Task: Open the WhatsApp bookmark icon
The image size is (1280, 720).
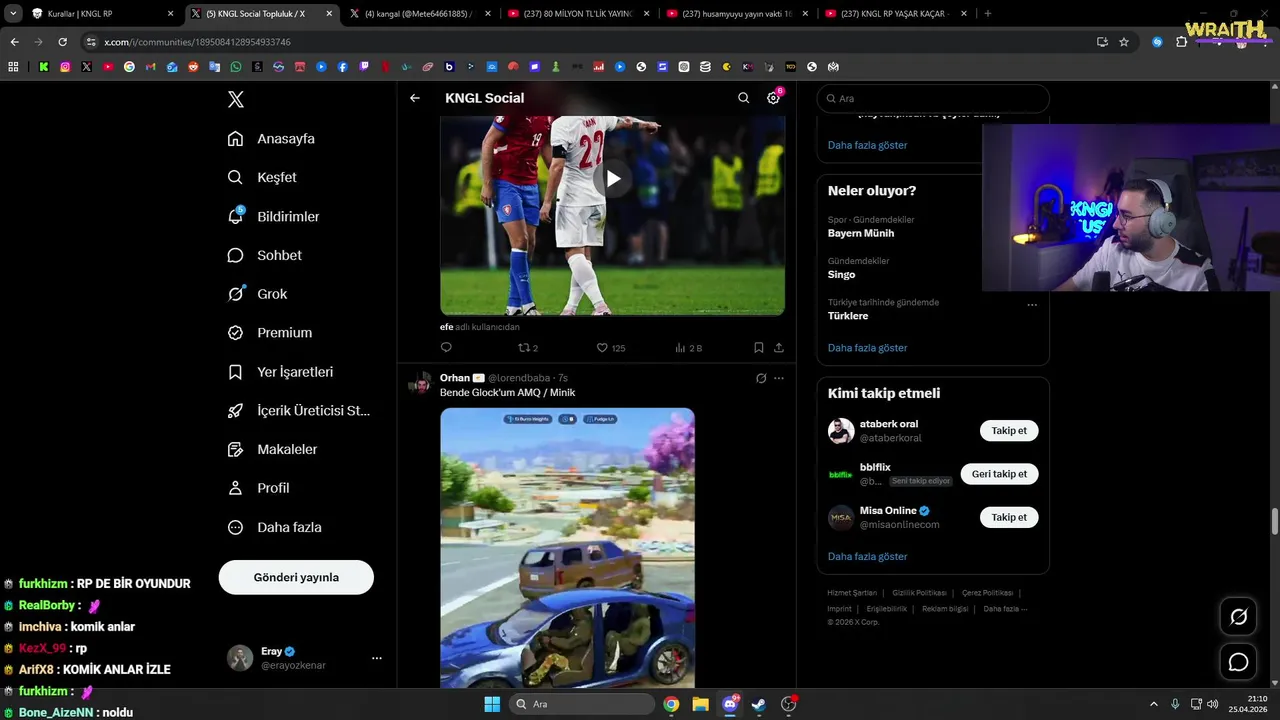Action: point(236,67)
